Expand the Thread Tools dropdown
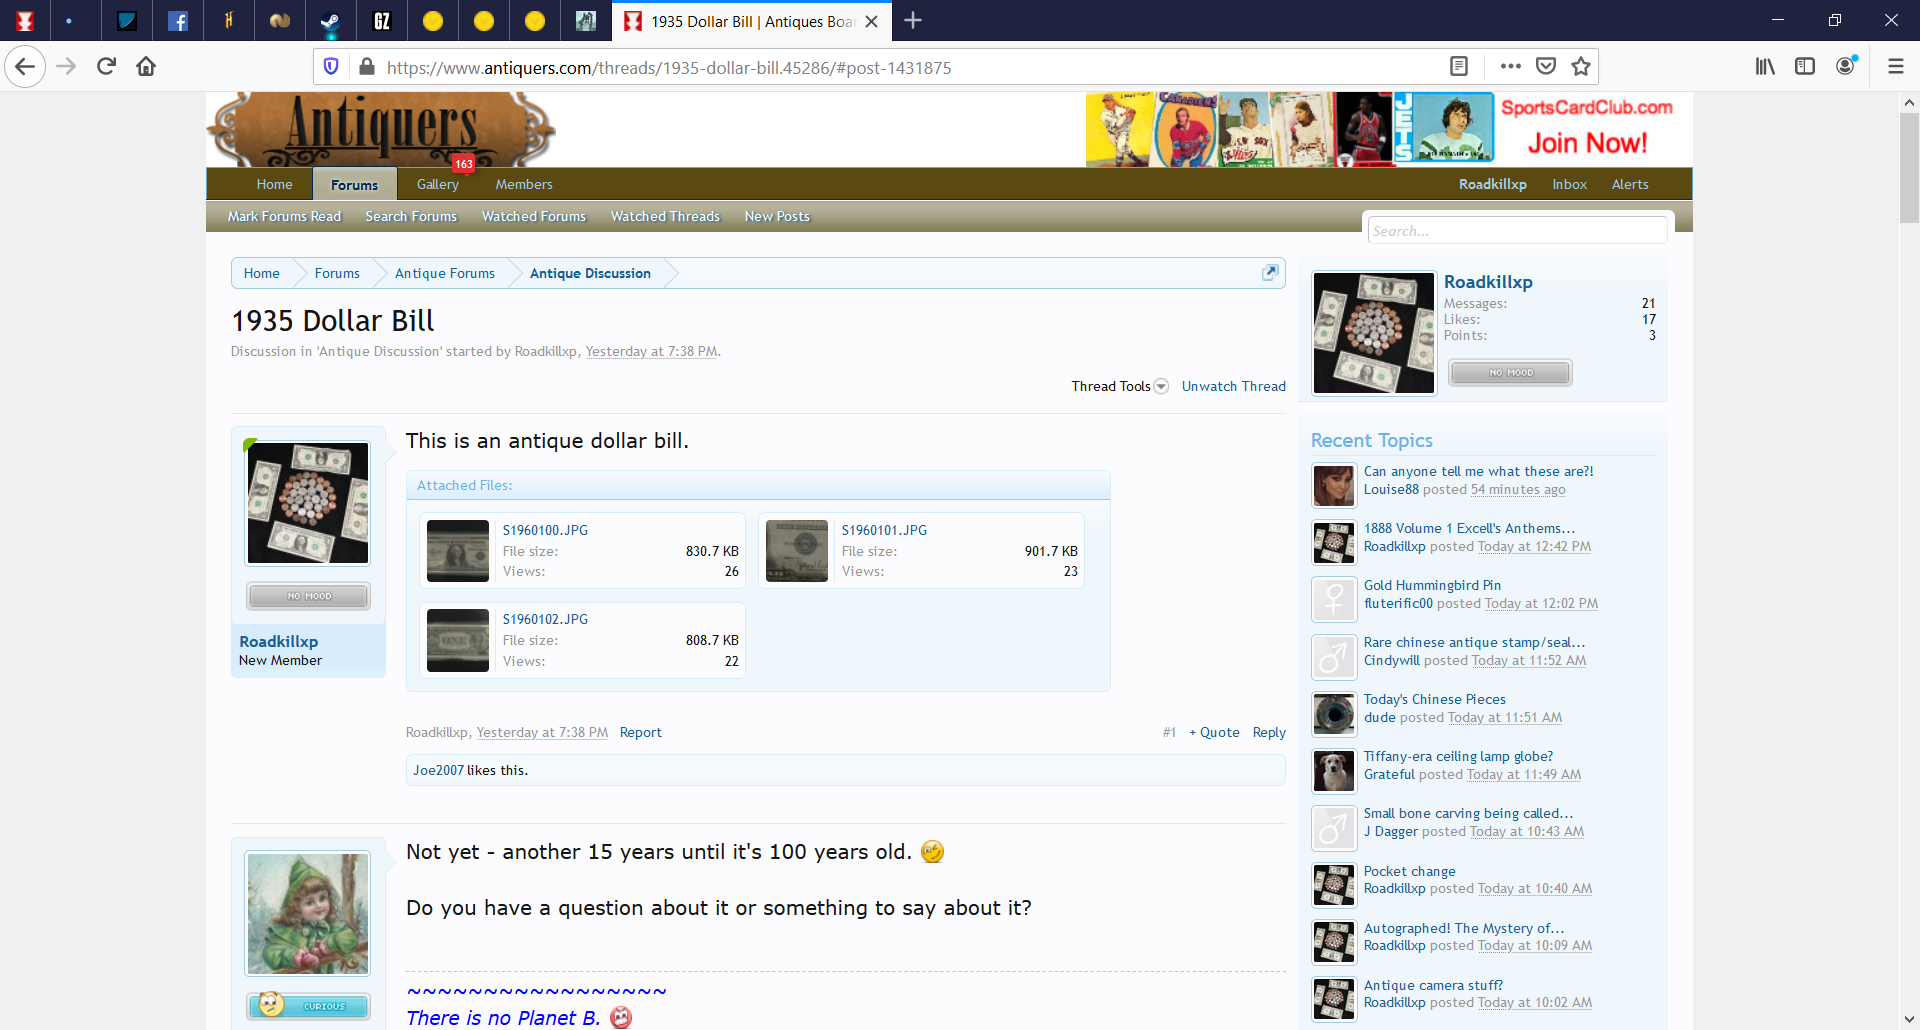The width and height of the screenshot is (1920, 1030). (1119, 387)
